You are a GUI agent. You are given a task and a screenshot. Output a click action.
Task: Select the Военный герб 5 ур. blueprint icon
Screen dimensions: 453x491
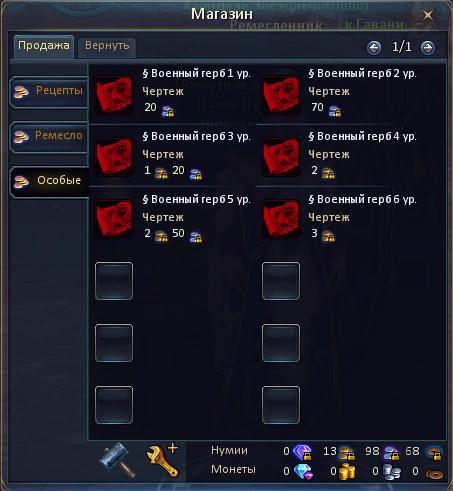pos(114,219)
